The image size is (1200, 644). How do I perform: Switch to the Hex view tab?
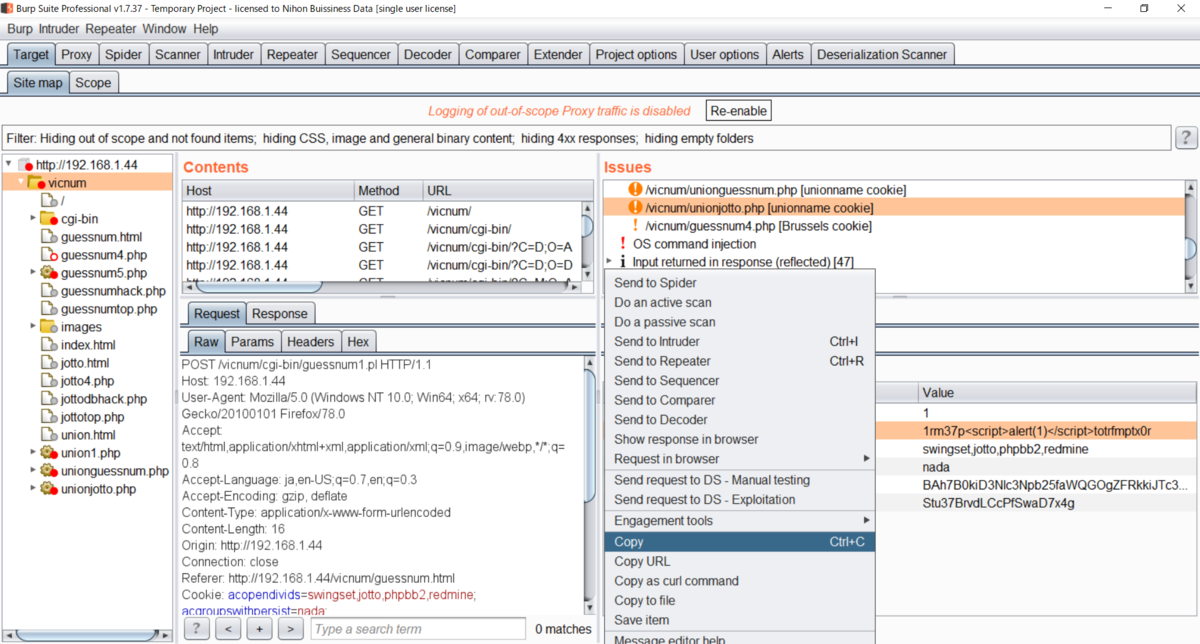pos(358,342)
